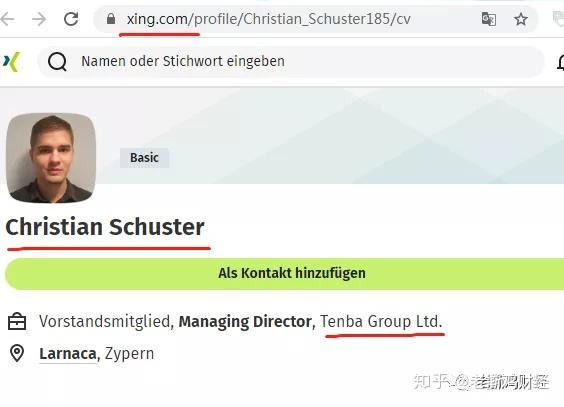Click the Tenba Group Ltd. company text
The height and width of the screenshot is (407, 564).
(381, 321)
